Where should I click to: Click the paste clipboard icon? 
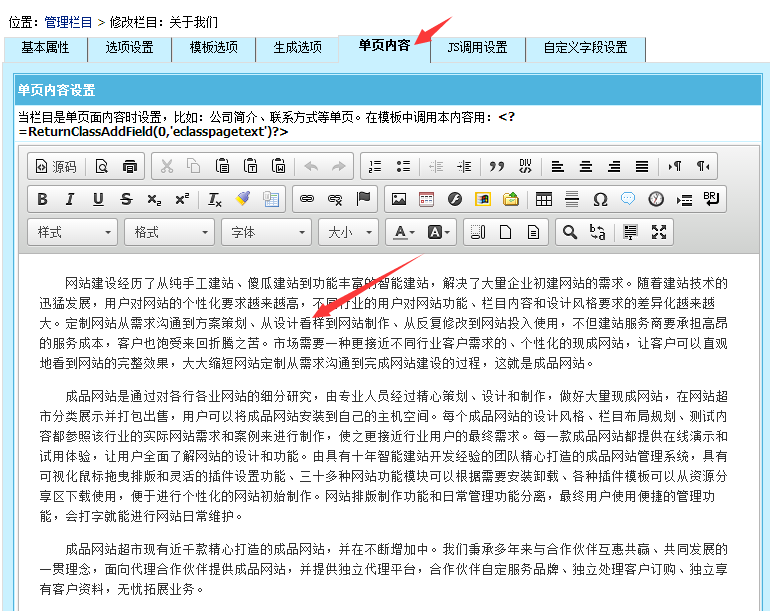[222, 167]
